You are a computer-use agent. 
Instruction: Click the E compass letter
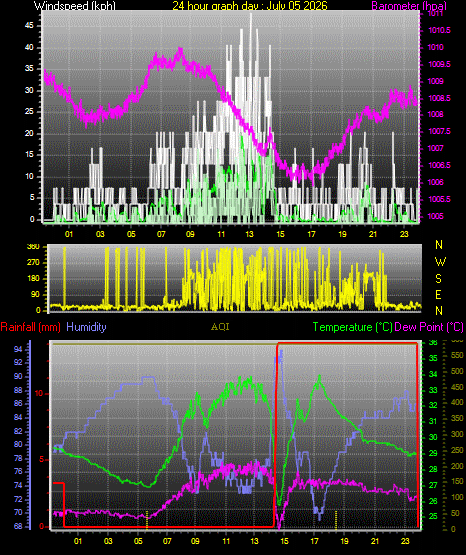point(438,295)
